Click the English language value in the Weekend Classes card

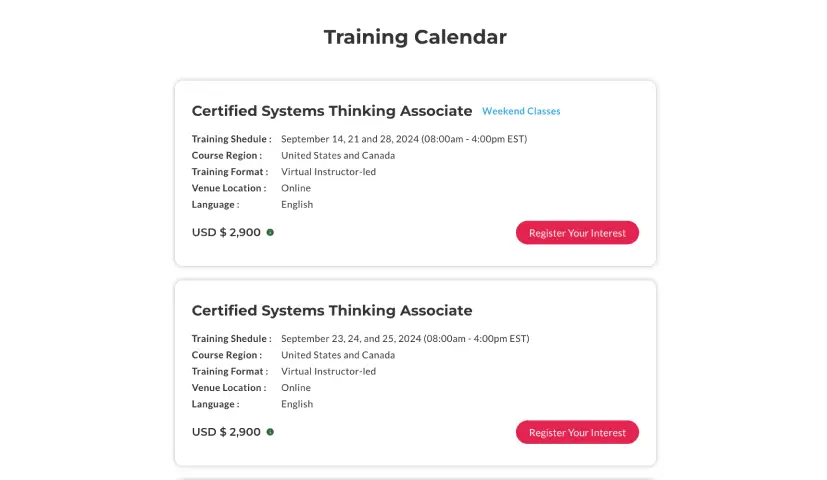click(297, 204)
